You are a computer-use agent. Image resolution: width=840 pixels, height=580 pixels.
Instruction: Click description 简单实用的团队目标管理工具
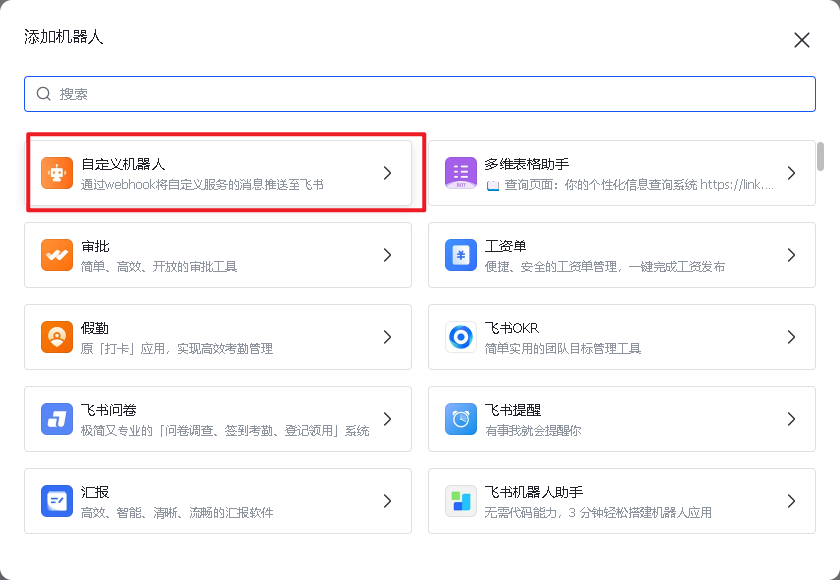click(562, 349)
